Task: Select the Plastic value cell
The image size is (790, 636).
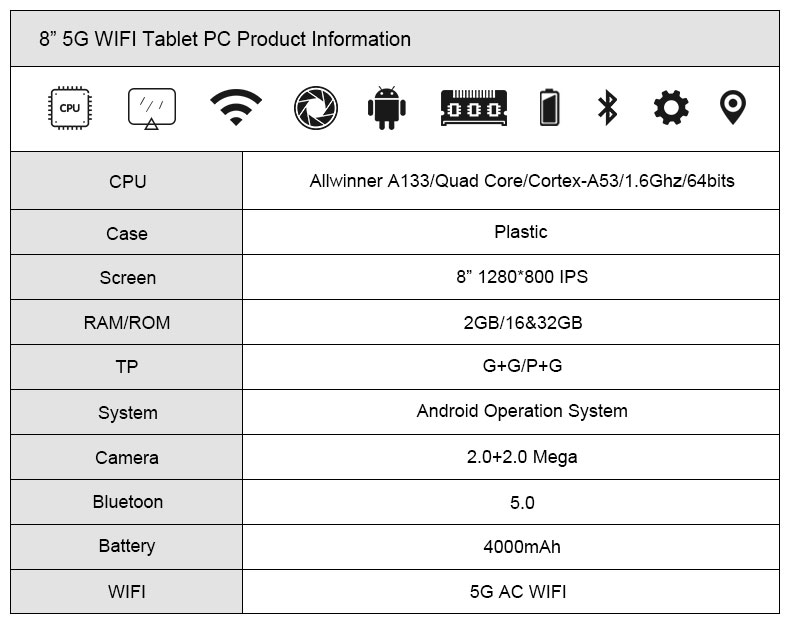Action: [x=511, y=232]
